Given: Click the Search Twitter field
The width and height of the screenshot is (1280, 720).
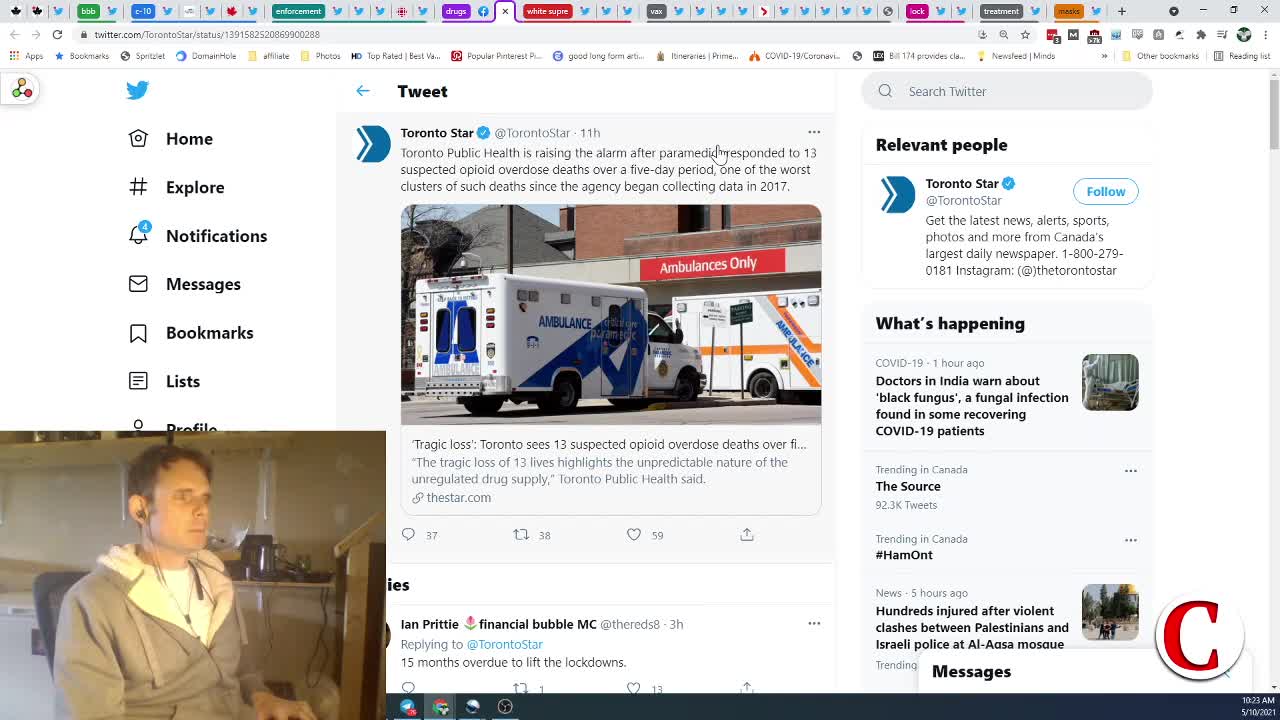Looking at the screenshot, I should (1007, 91).
